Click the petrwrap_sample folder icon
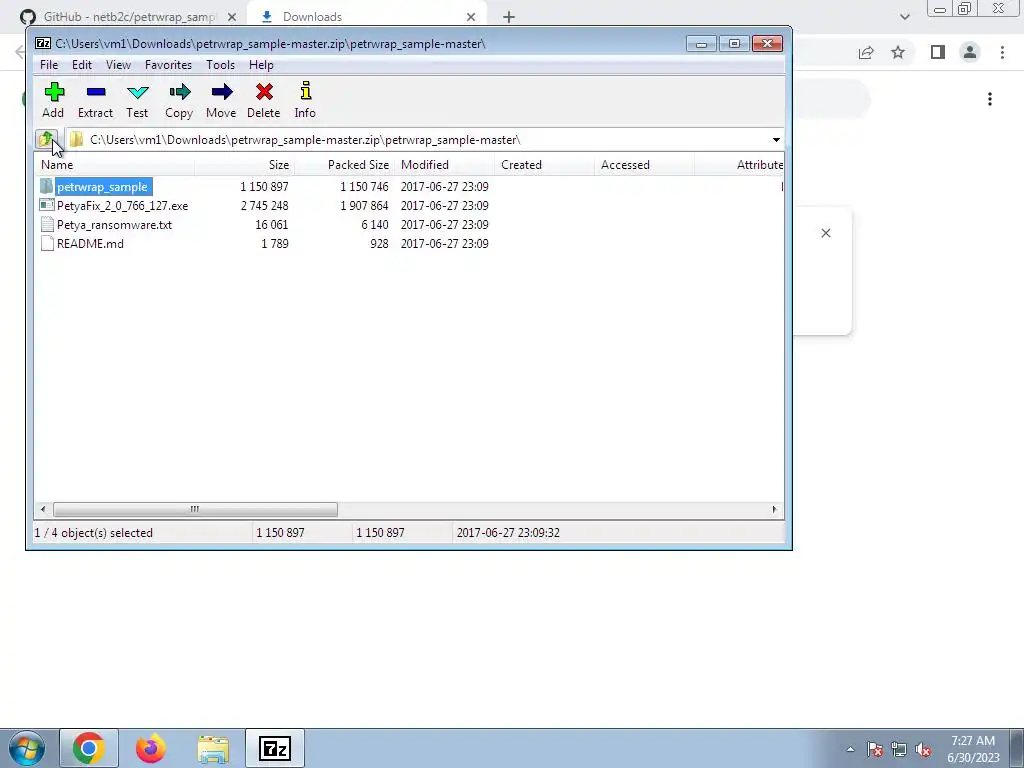The width and height of the screenshot is (1024, 768). click(46, 186)
